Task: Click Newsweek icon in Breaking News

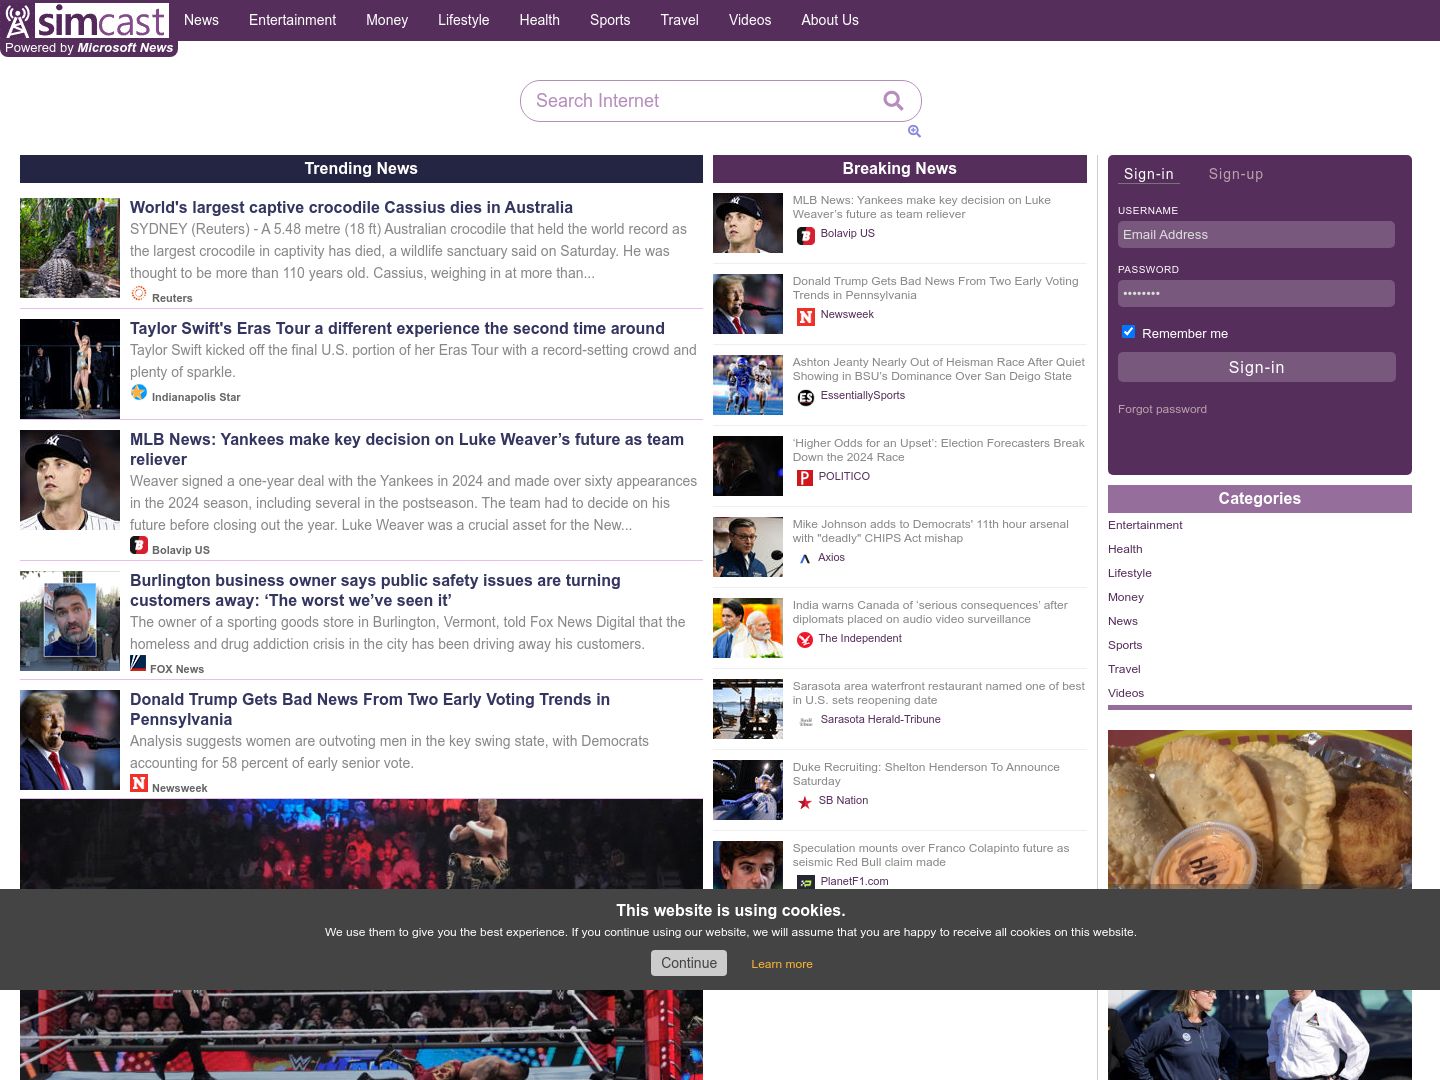Action: point(806,317)
